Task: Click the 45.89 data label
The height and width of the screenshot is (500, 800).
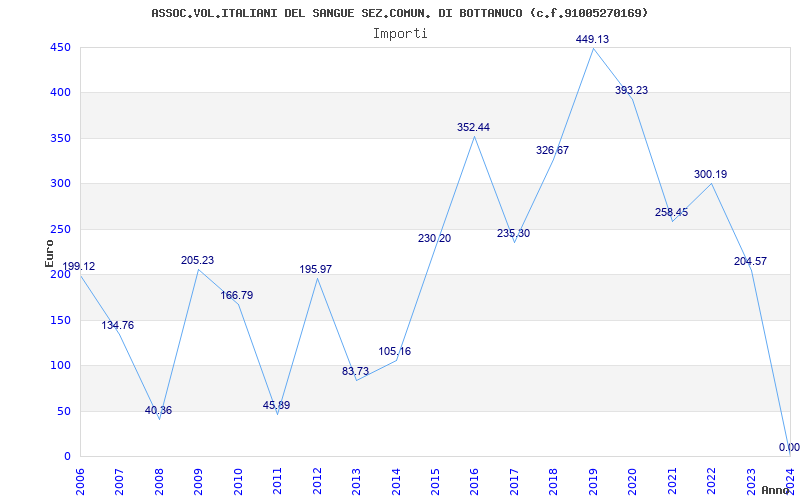Action: 276,406
